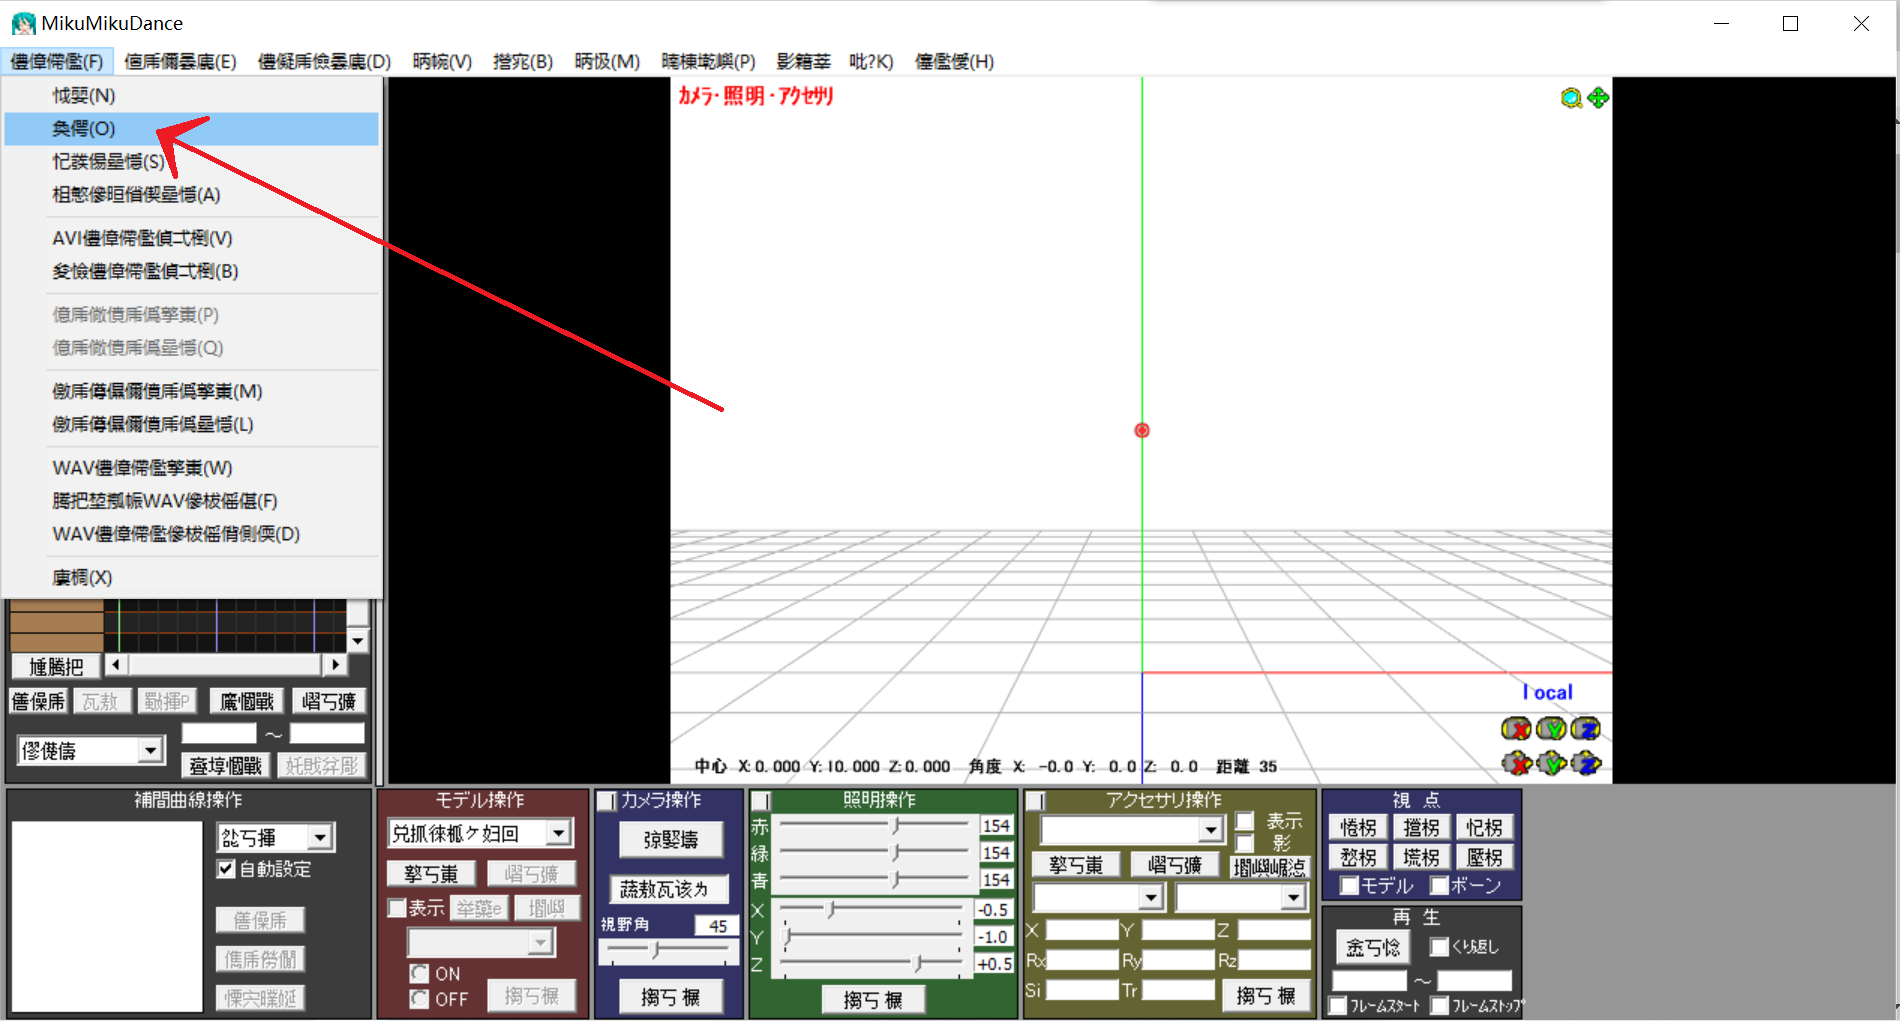Click the play button in the 再生 panel
1900x1021 pixels.
point(1372,947)
